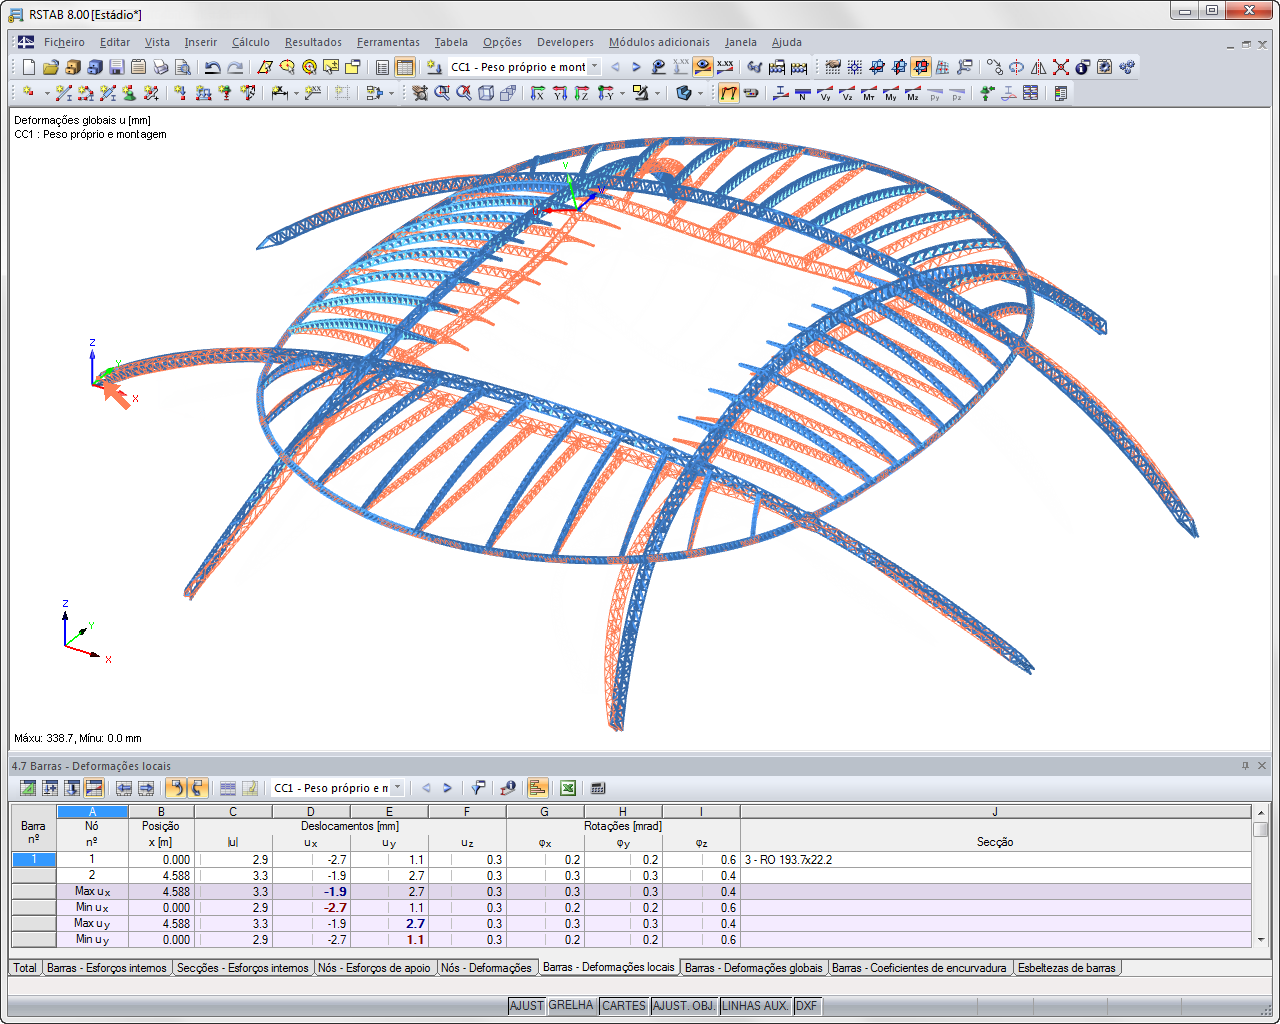1280x1024 pixels.
Task: Select the row header for bar 1
Action: pos(34,859)
